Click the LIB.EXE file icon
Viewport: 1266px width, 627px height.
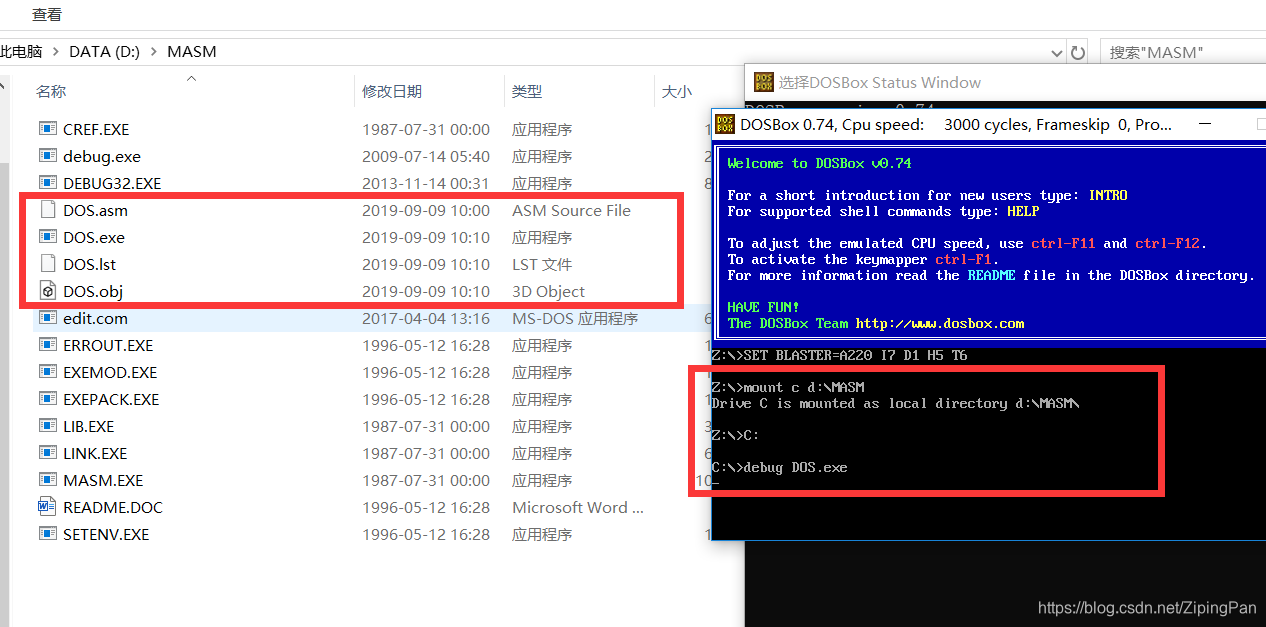coord(47,426)
